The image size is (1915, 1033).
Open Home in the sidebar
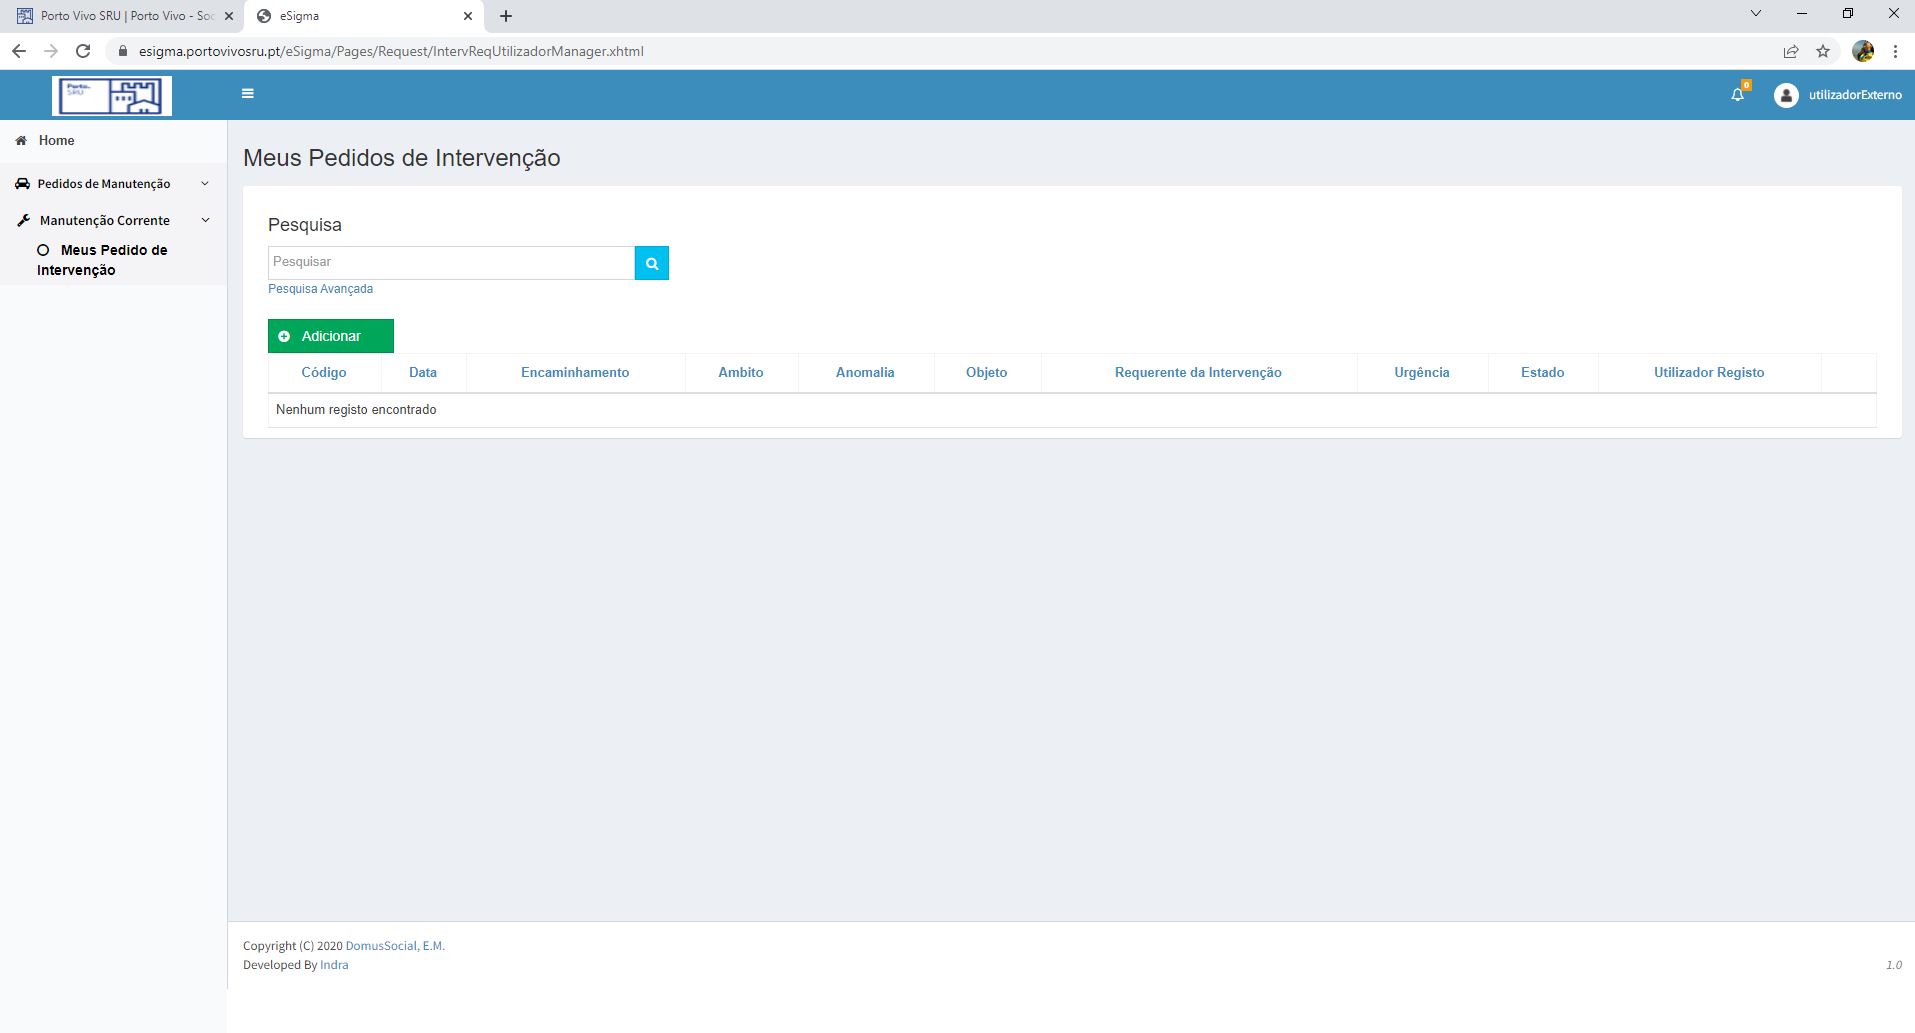tap(56, 141)
